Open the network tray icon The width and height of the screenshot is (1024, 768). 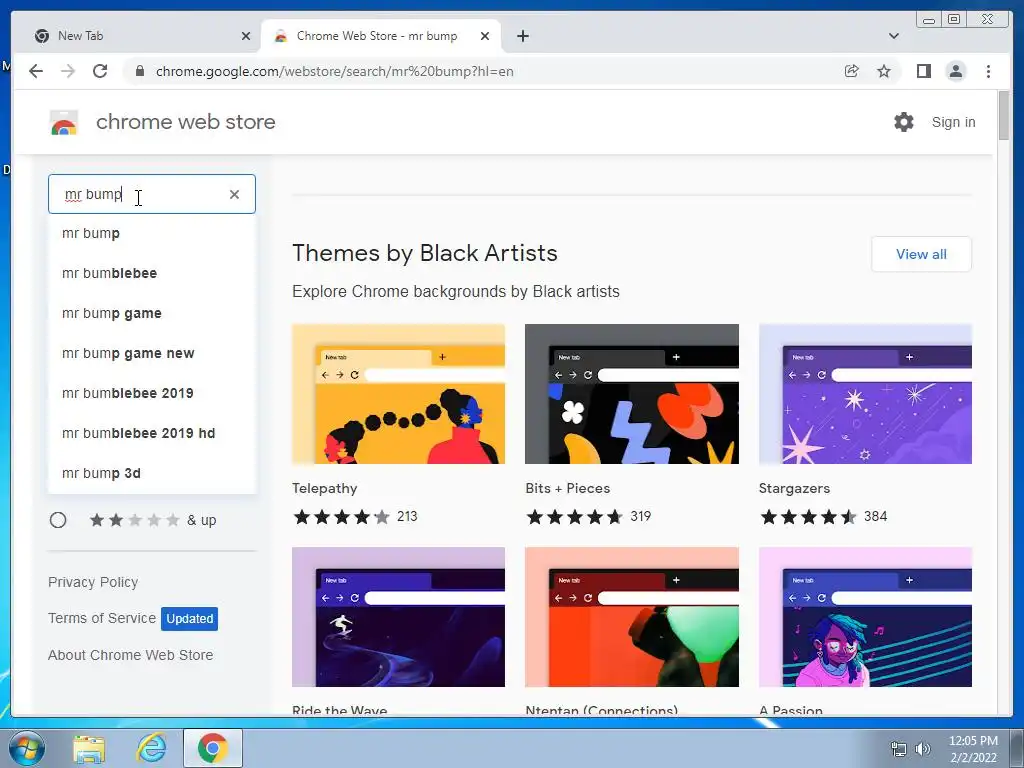coord(899,749)
